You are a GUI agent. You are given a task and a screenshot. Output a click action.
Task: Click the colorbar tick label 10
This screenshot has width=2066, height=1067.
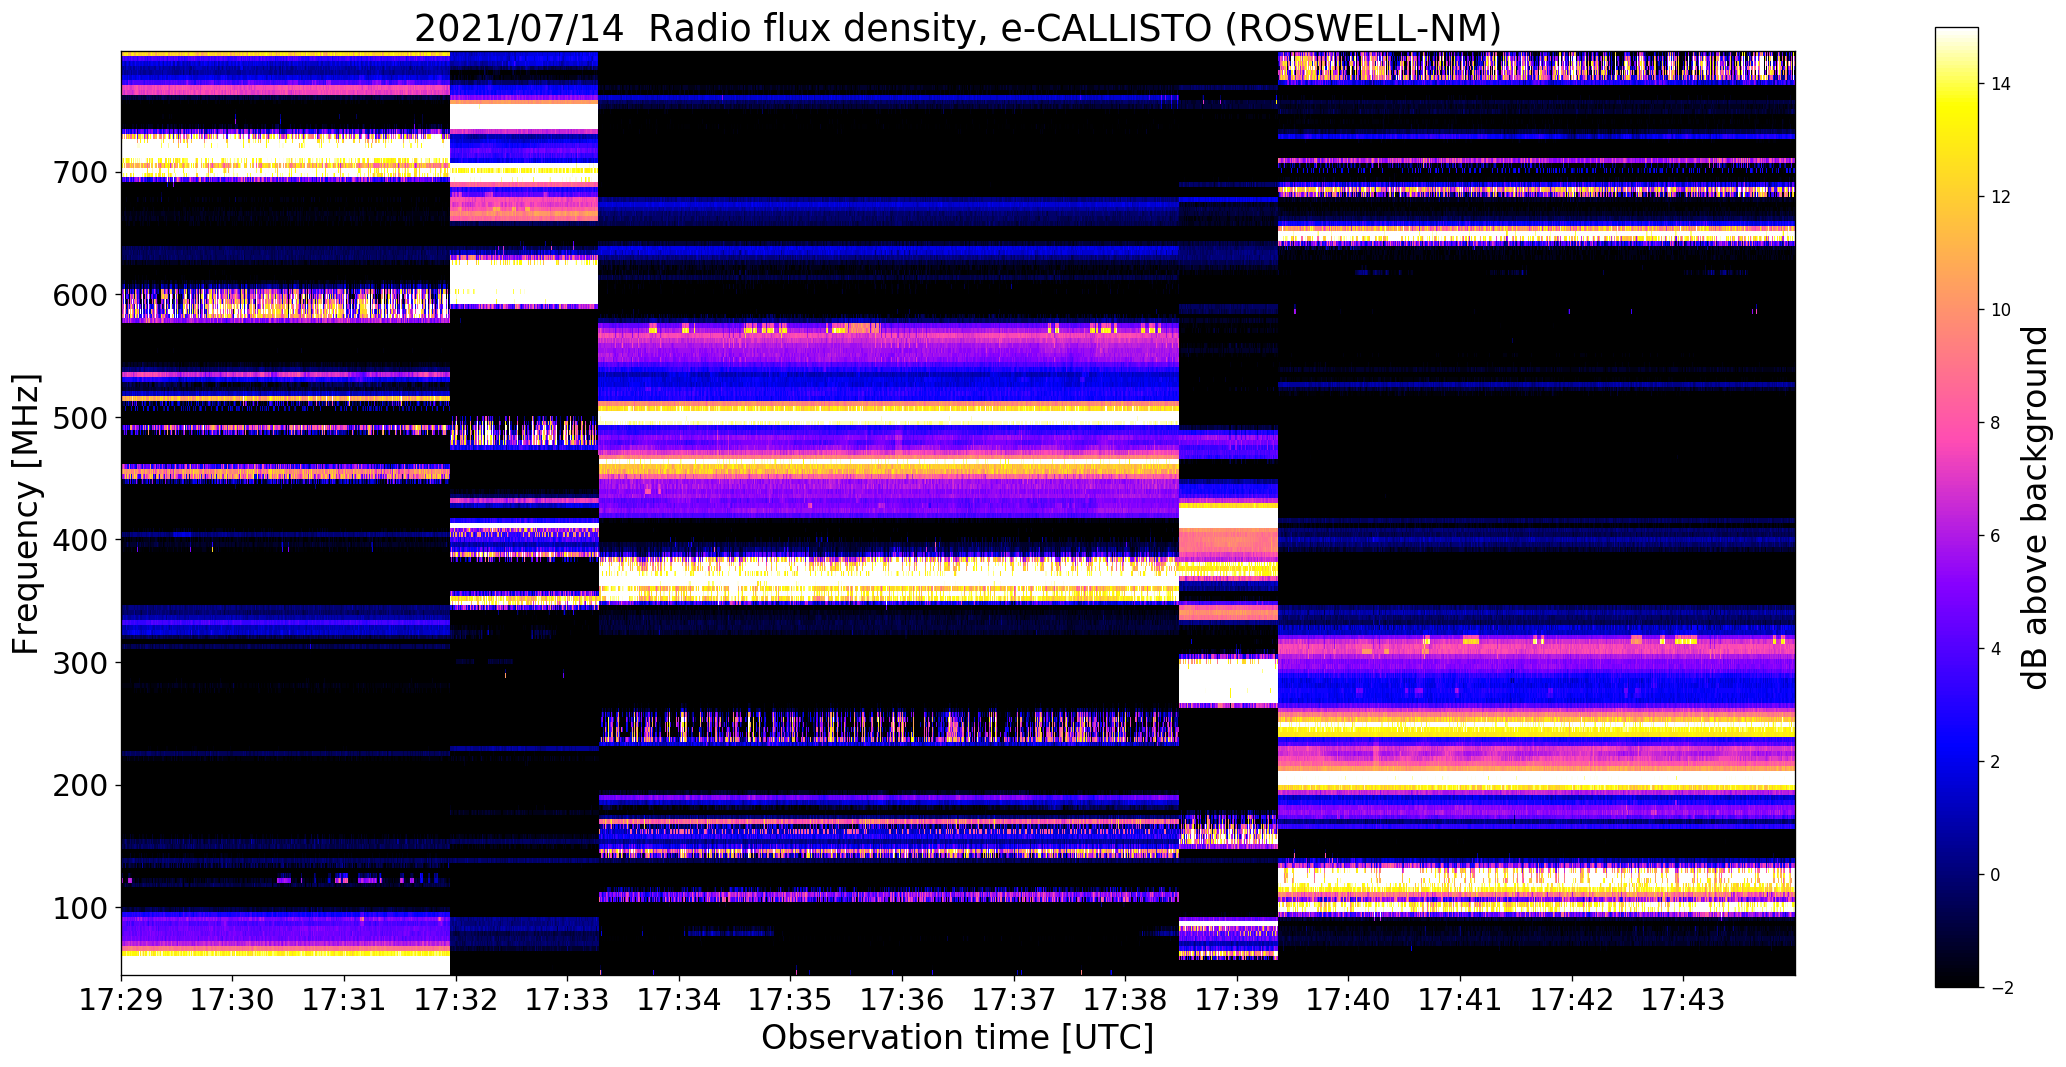tap(2000, 310)
